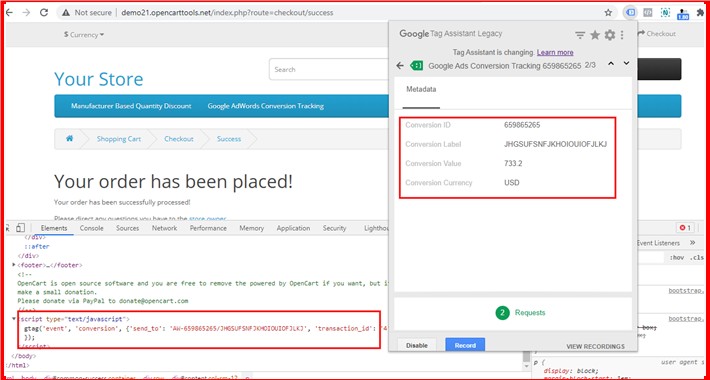Reload the current page
The width and height of the screenshot is (710, 380).
(44, 13)
